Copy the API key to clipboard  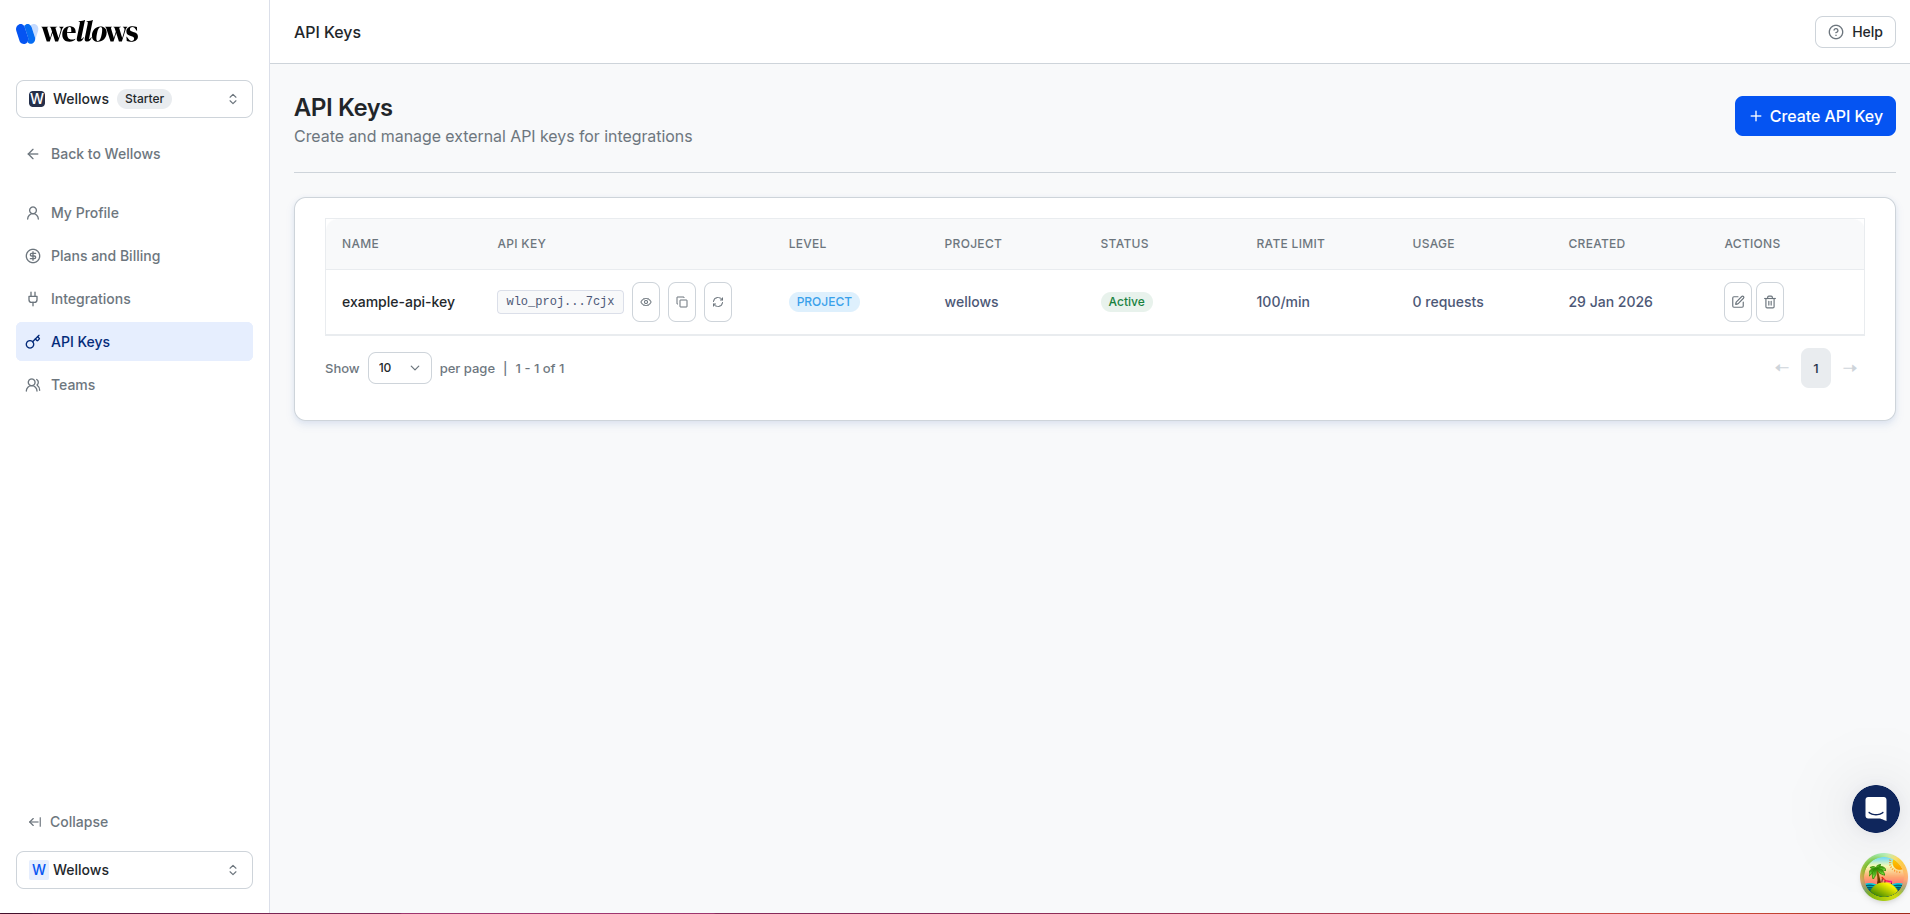tap(682, 301)
